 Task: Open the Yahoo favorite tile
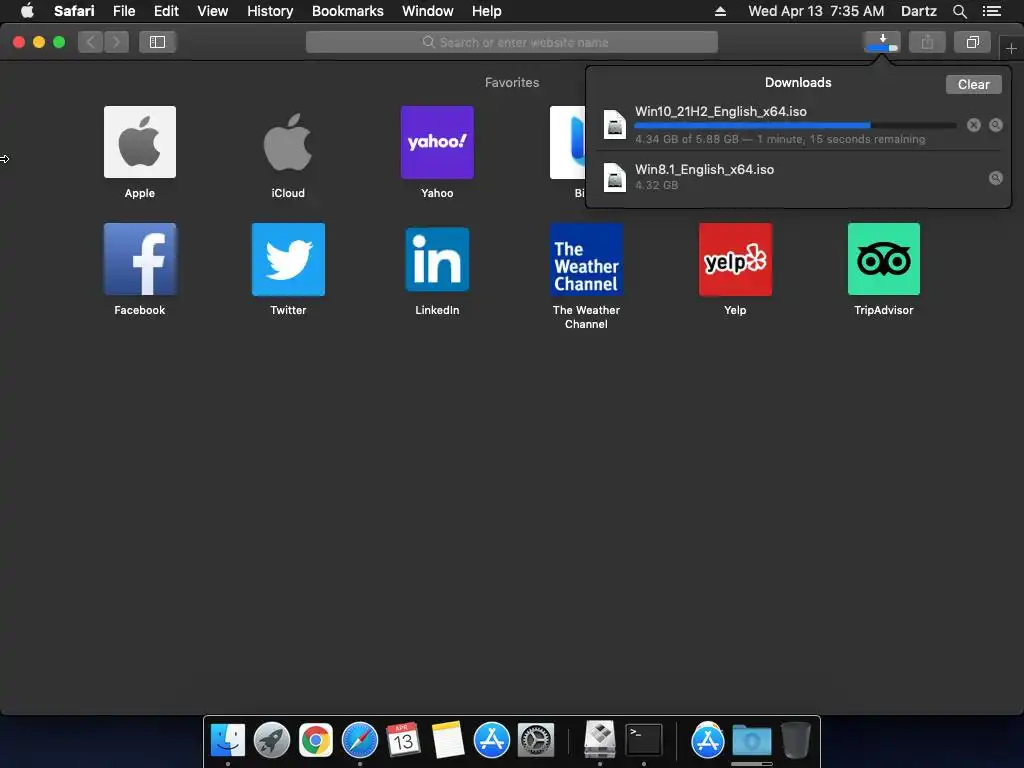pos(437,142)
